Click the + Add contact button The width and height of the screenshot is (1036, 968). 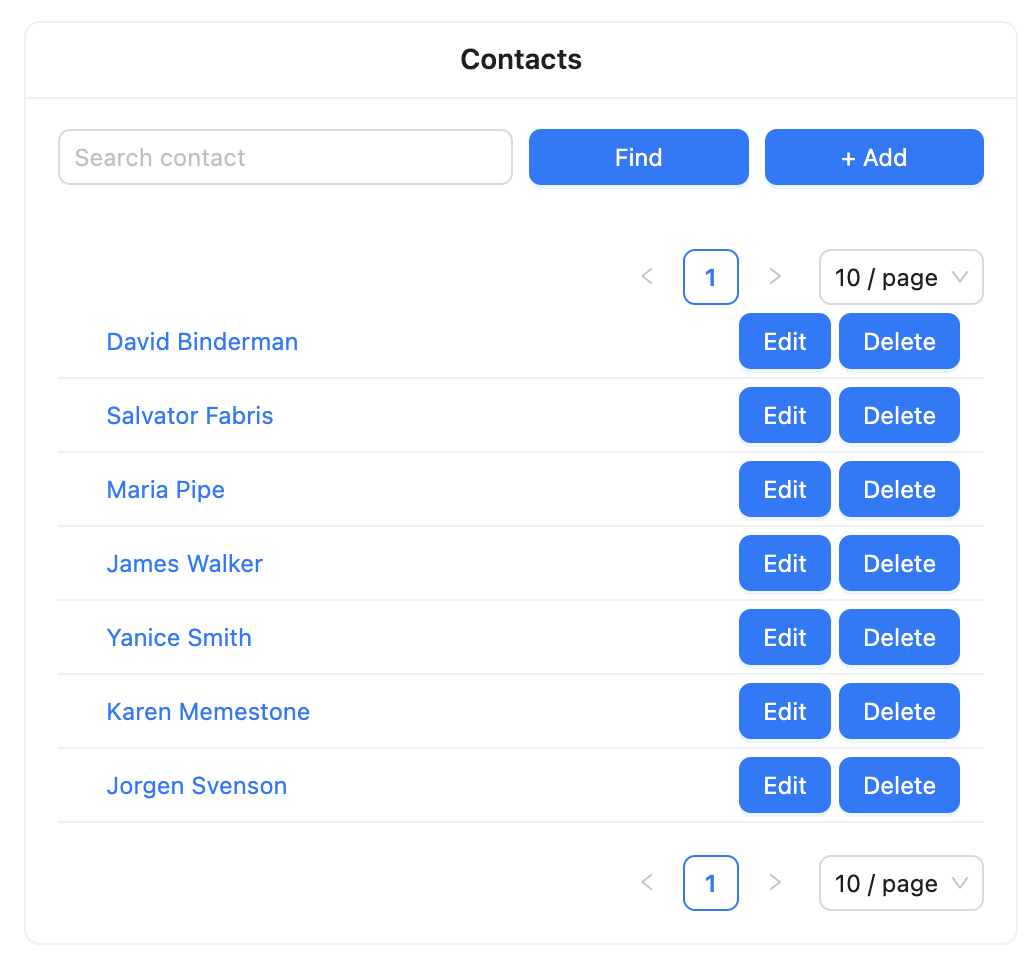click(x=874, y=157)
